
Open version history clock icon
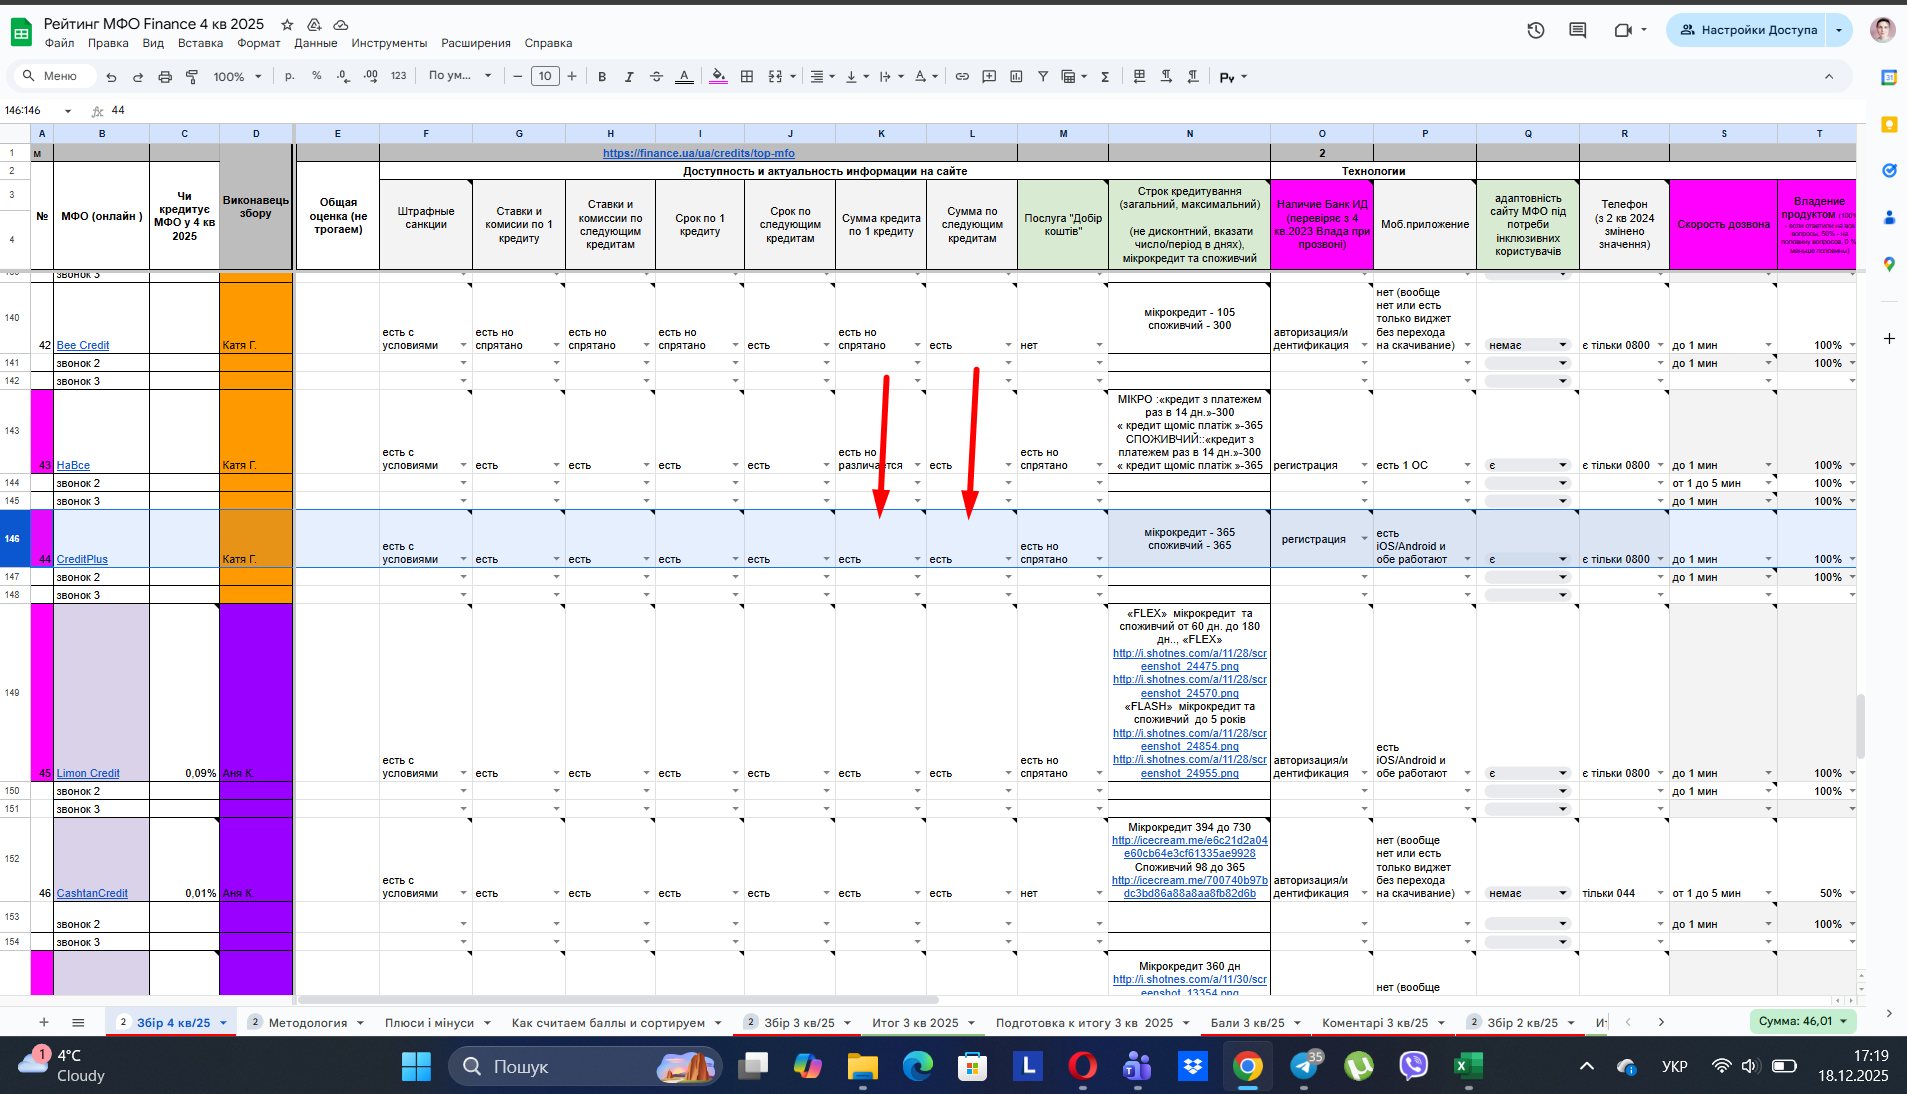click(x=1536, y=30)
